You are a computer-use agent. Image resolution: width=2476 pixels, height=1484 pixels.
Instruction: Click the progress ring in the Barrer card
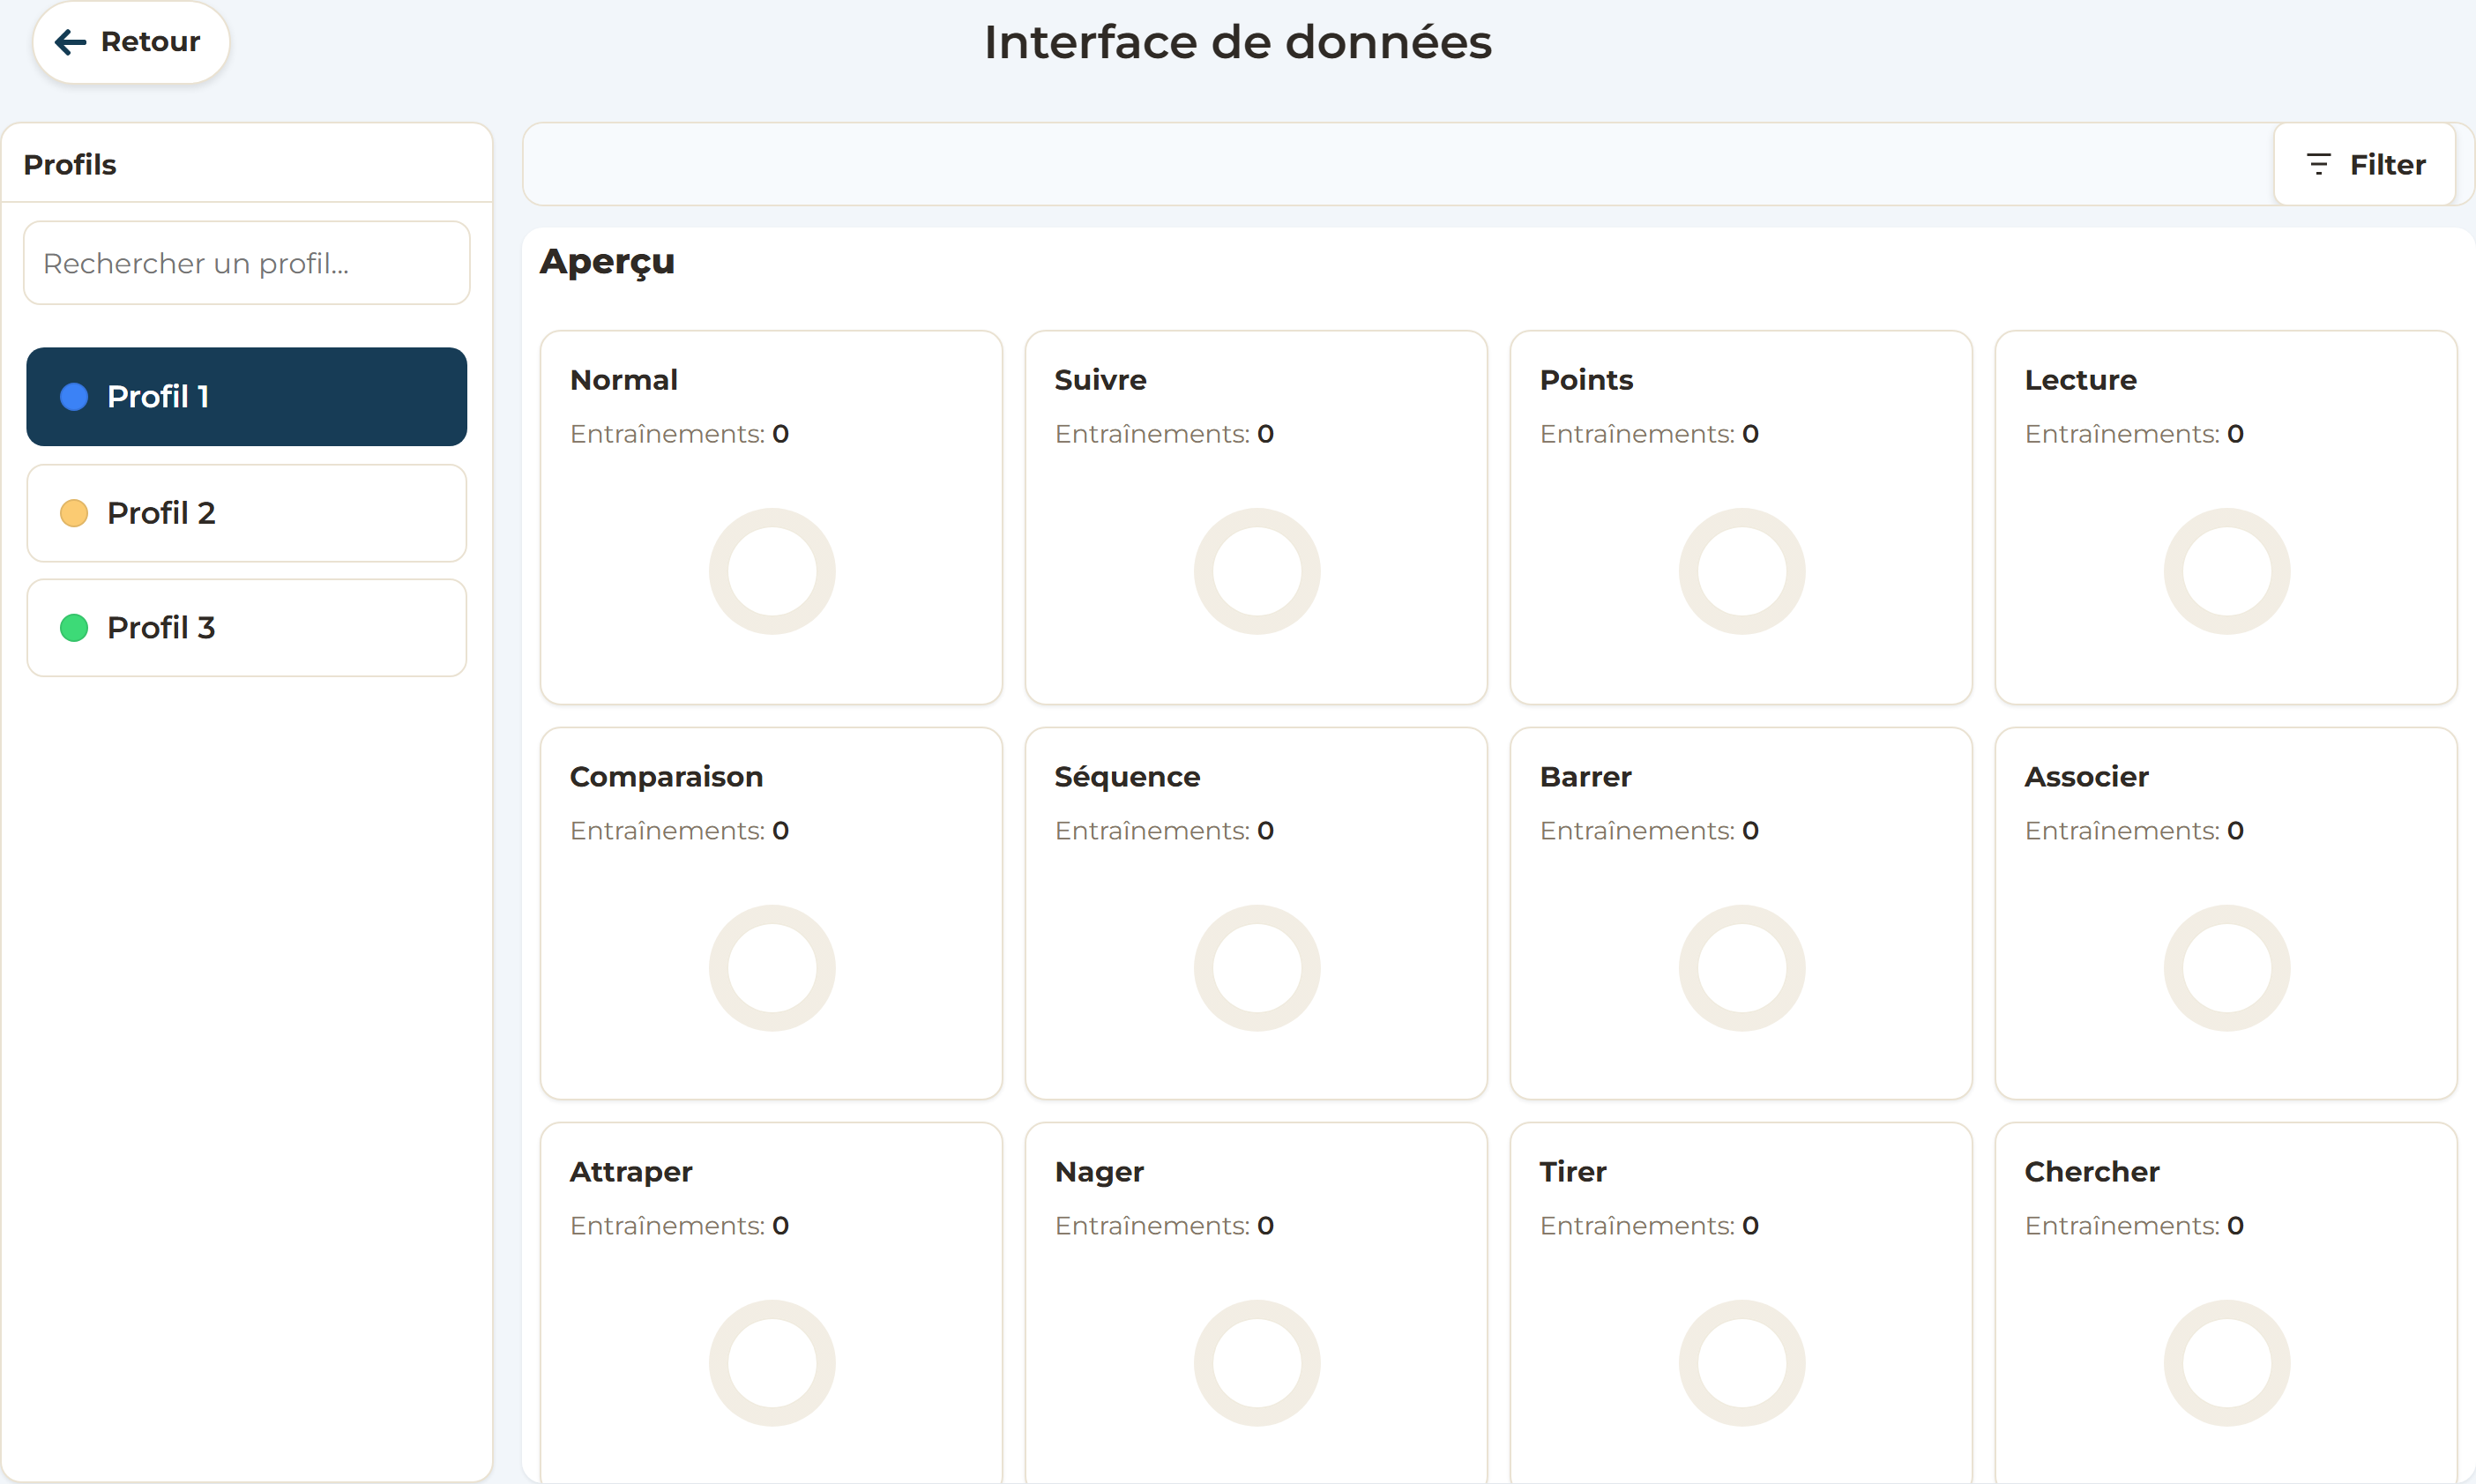coord(1742,968)
